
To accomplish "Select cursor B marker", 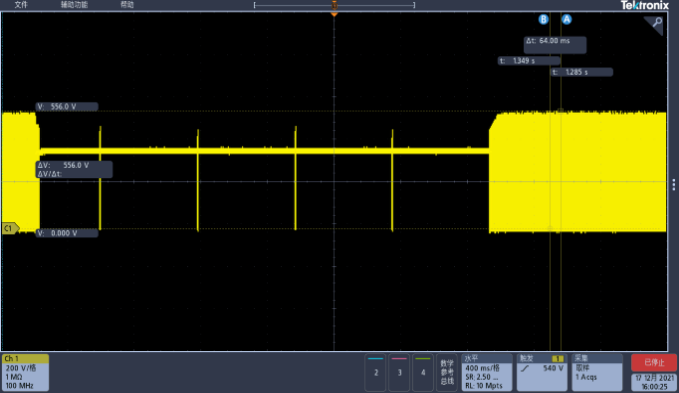I will (x=543, y=19).
